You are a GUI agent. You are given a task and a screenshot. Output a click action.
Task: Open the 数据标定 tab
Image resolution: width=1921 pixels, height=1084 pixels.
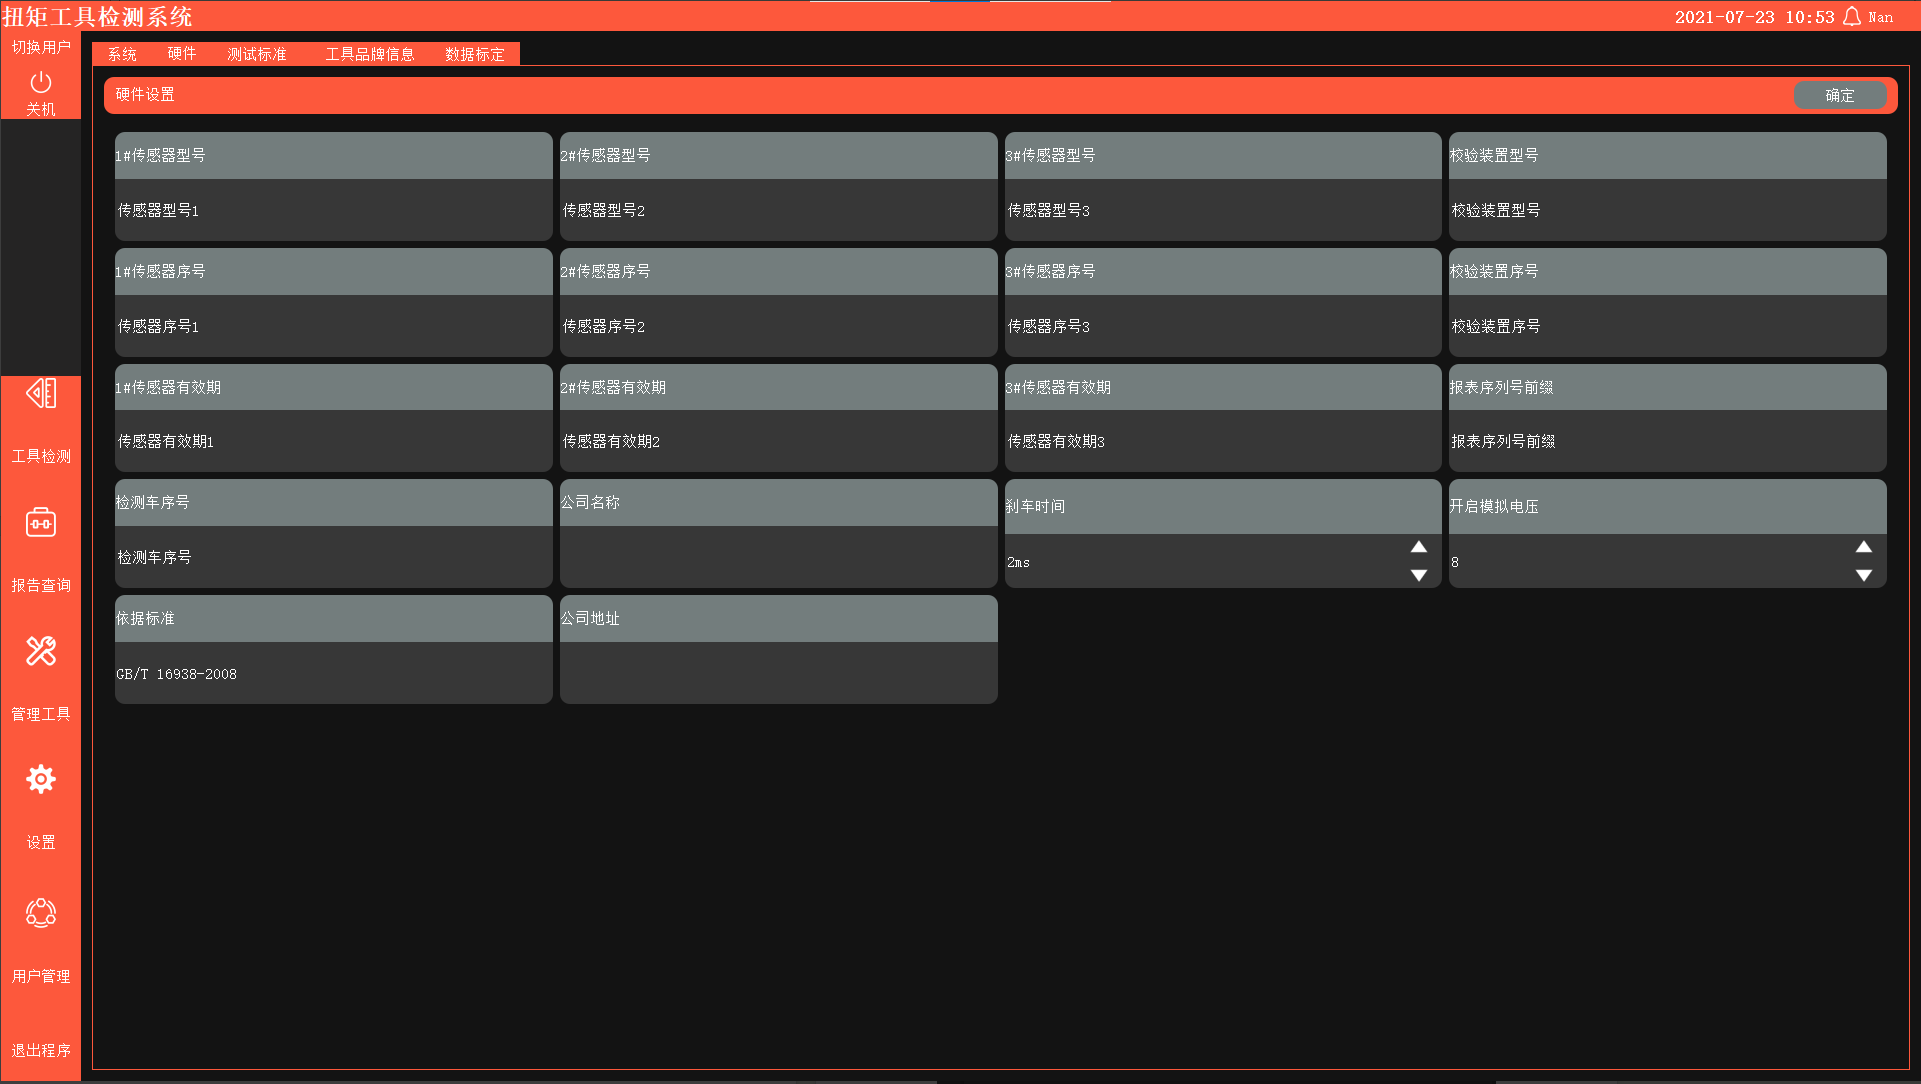pyautogui.click(x=475, y=54)
